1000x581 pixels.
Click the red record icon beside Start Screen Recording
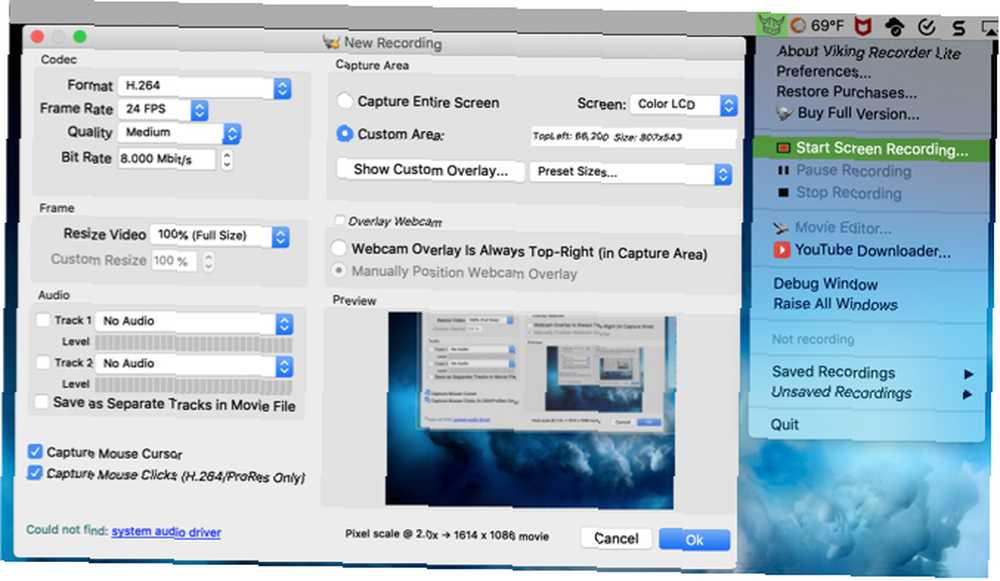(x=783, y=148)
